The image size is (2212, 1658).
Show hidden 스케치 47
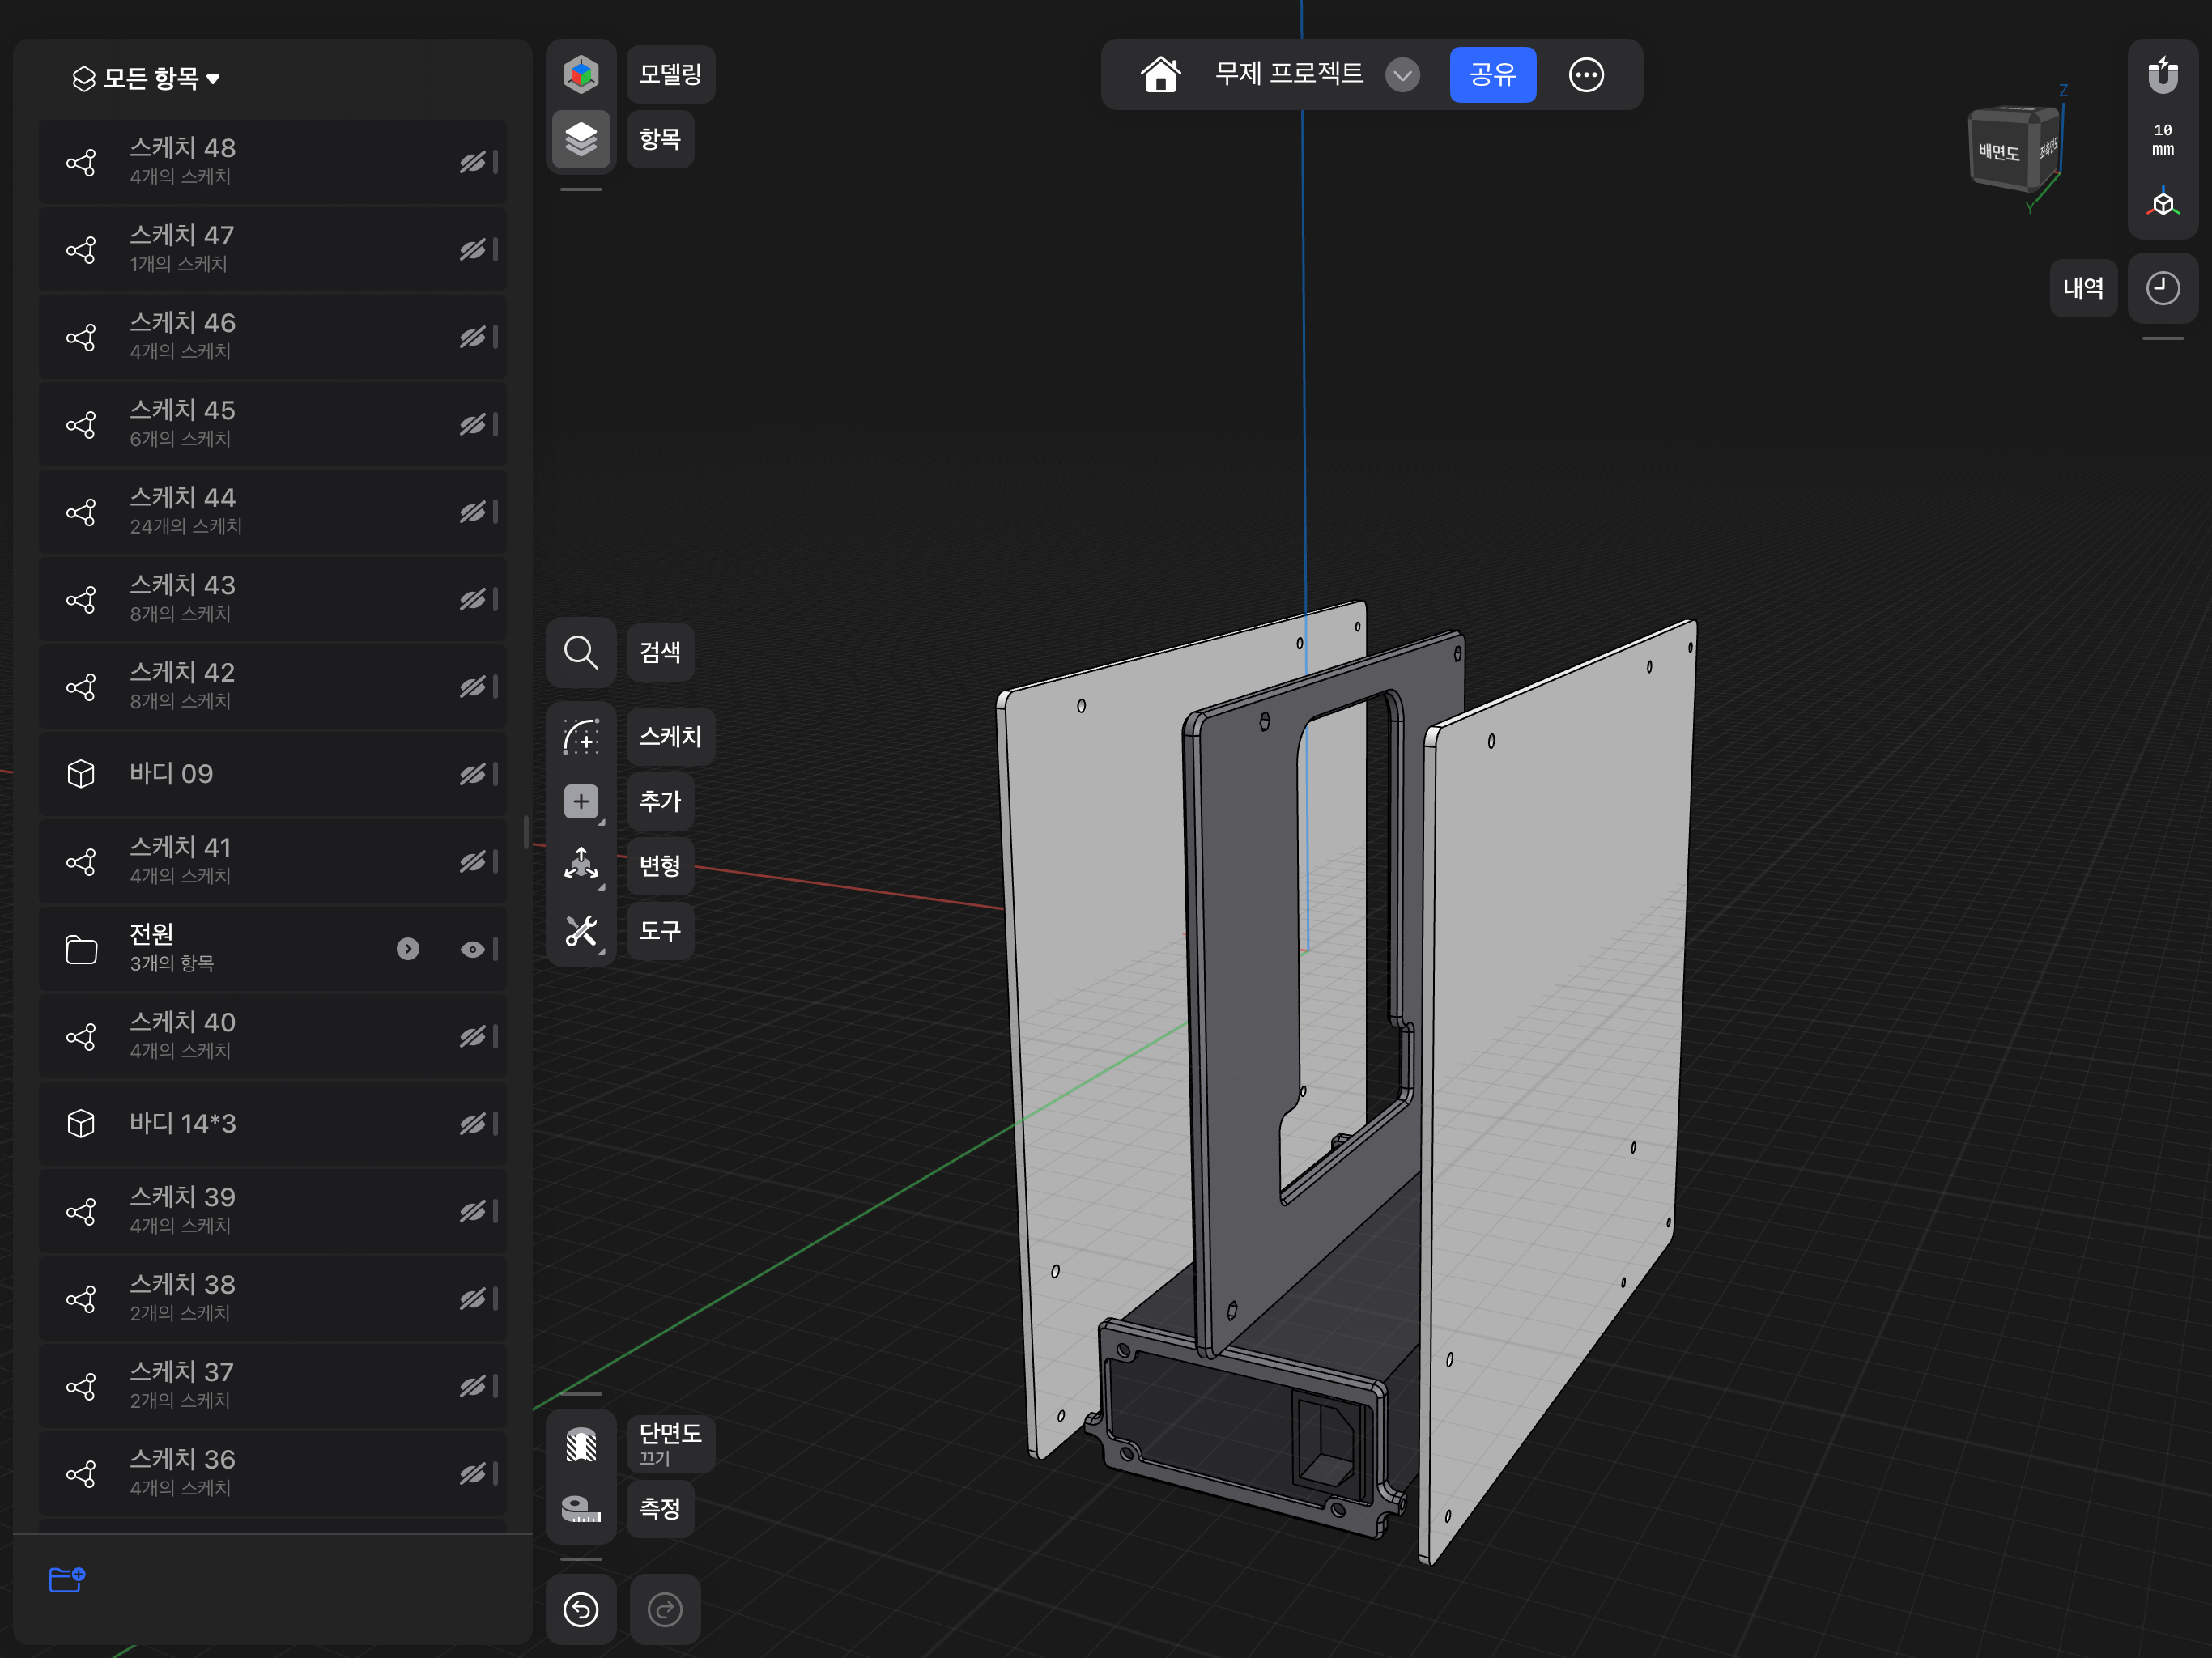pyautogui.click(x=472, y=249)
